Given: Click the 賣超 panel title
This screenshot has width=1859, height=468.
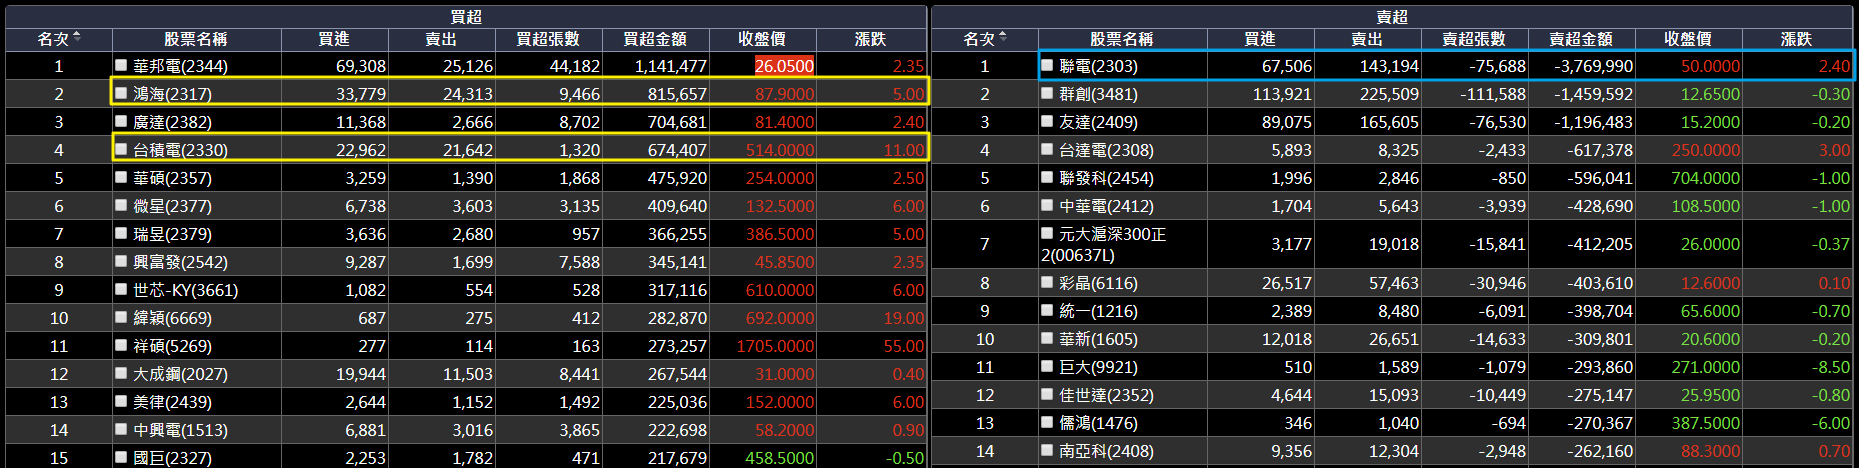Looking at the screenshot, I should [1392, 17].
